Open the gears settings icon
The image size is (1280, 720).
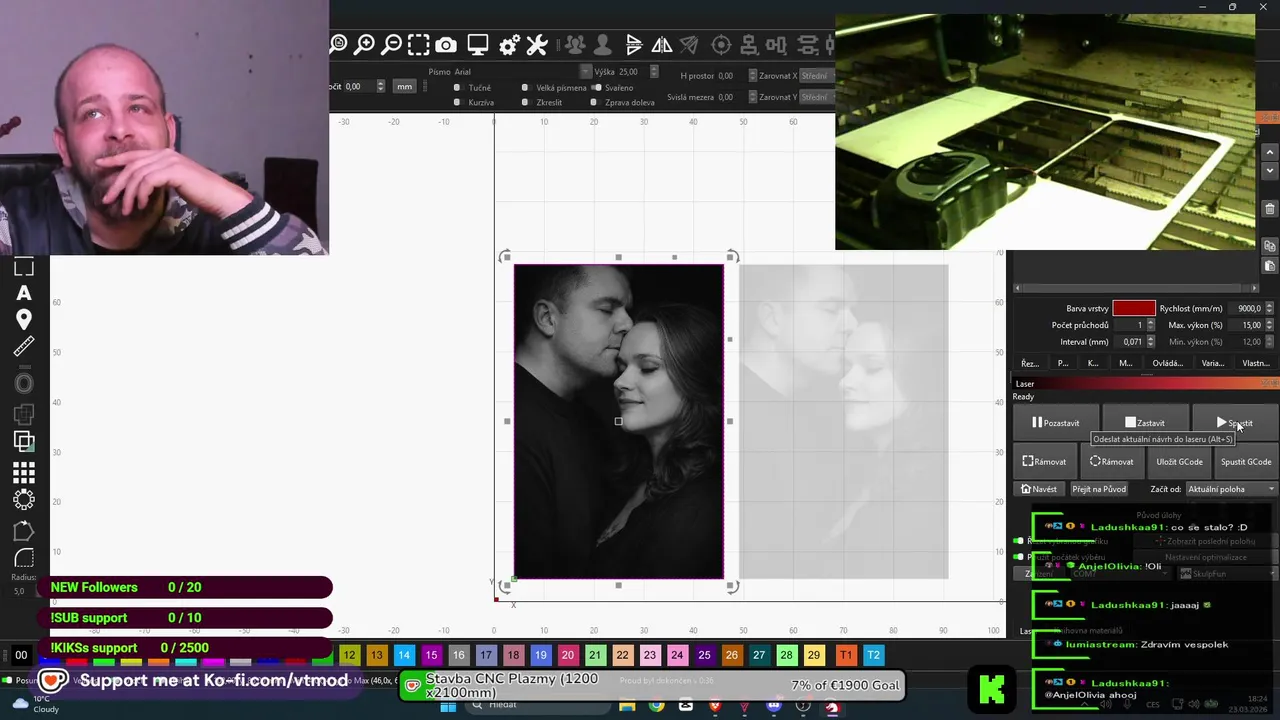point(509,44)
